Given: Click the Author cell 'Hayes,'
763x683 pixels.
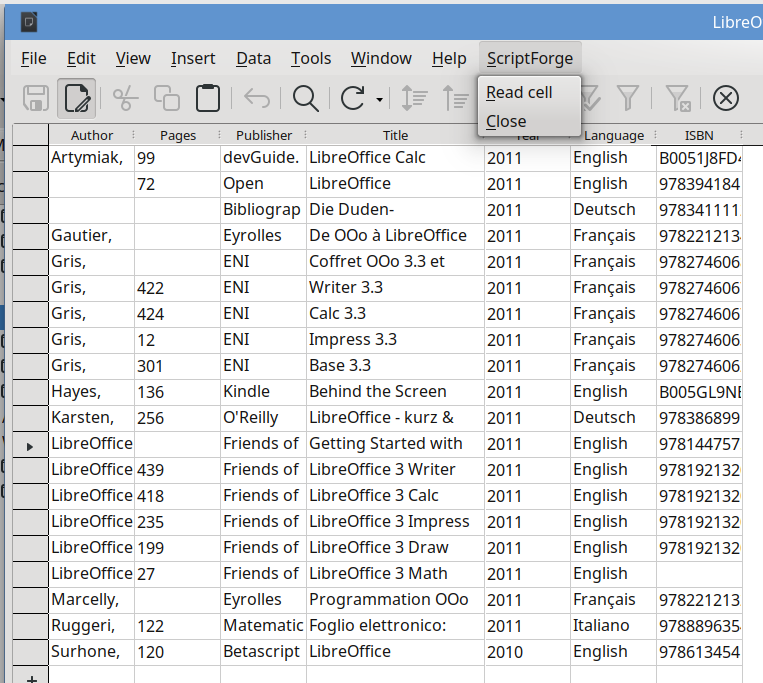Looking at the screenshot, I should [x=91, y=392].
